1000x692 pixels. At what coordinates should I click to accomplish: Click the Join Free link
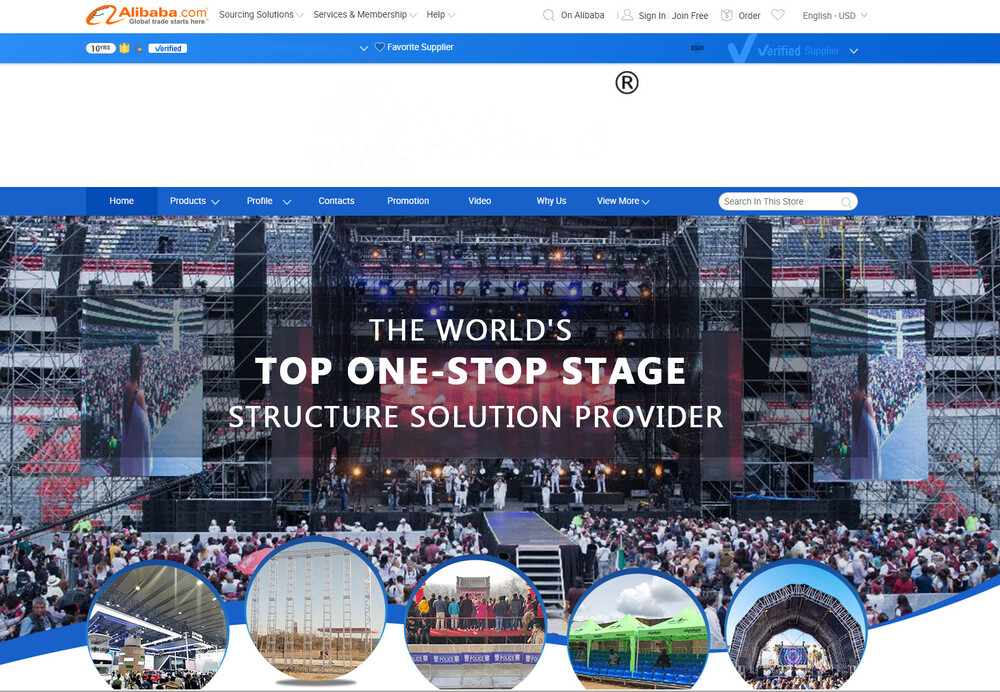(690, 16)
